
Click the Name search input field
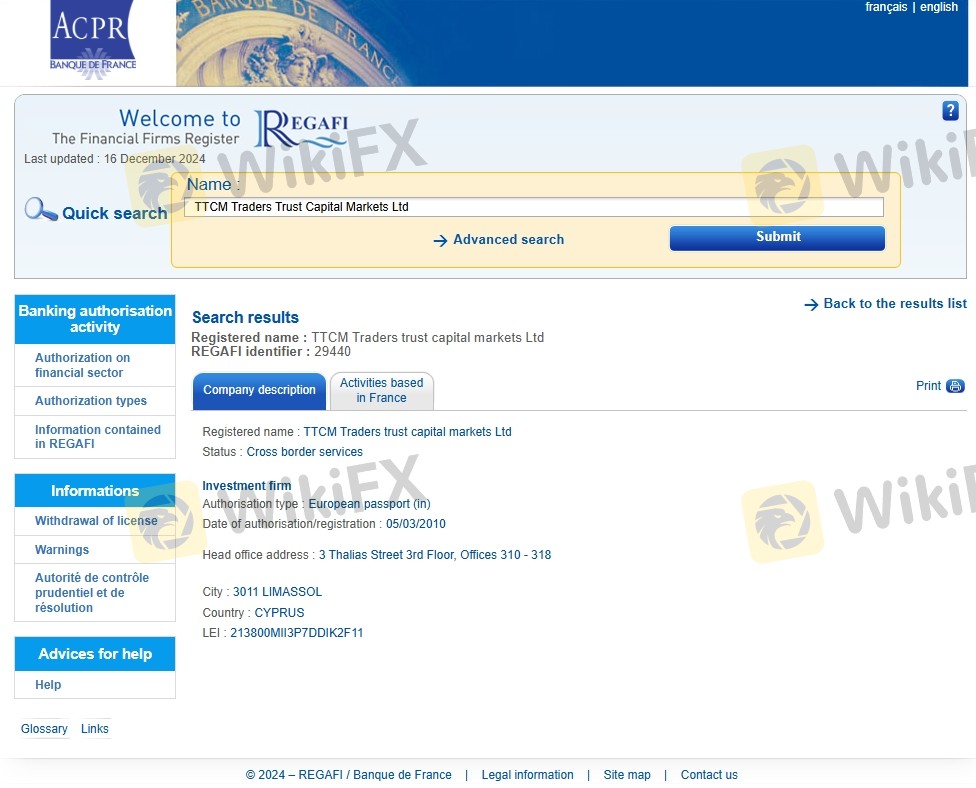(533, 207)
